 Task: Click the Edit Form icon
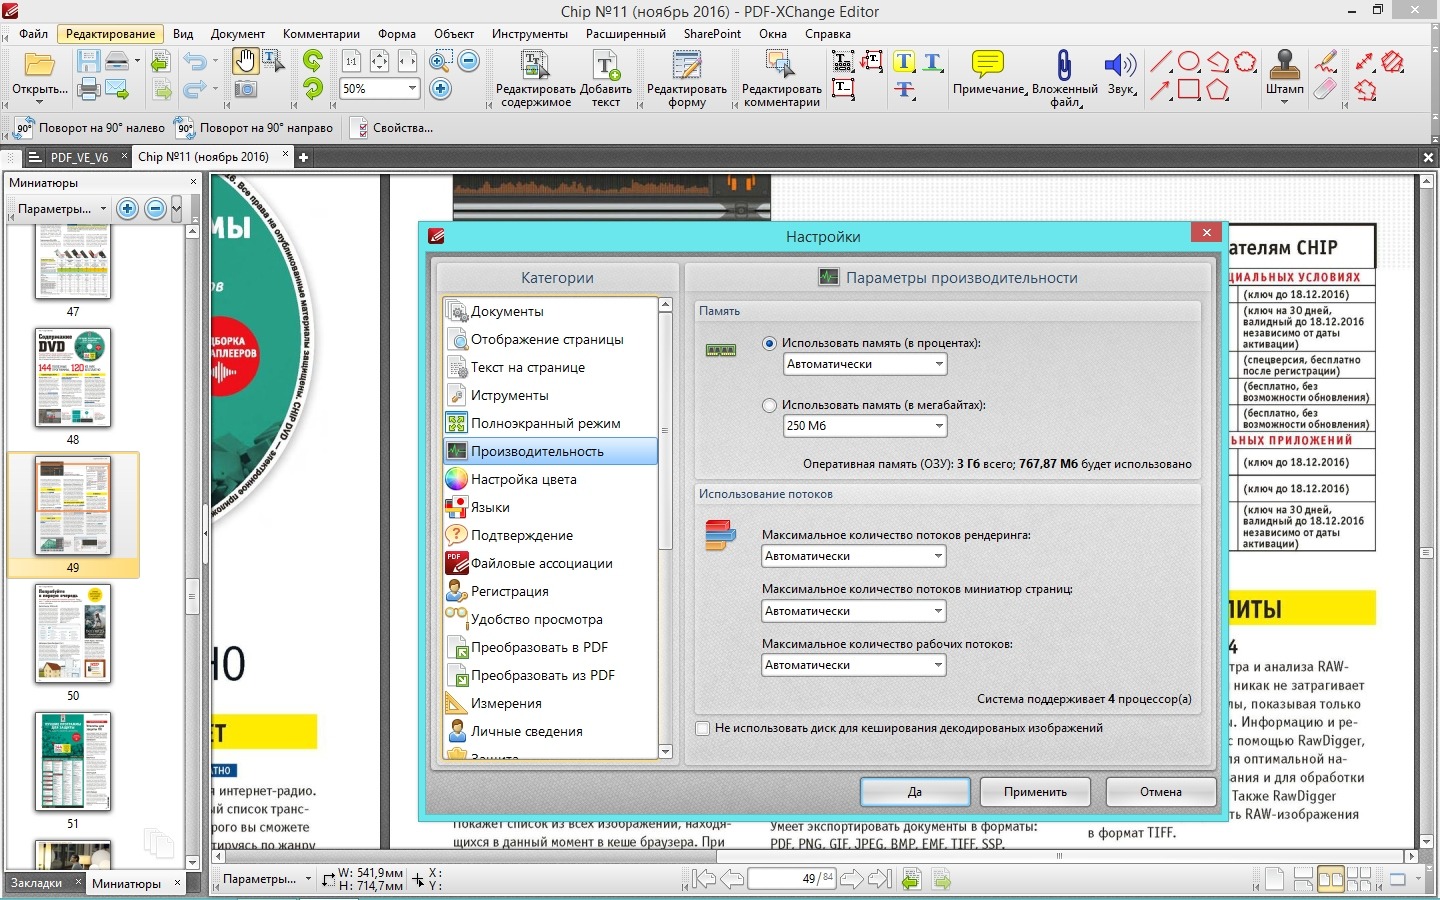[686, 66]
